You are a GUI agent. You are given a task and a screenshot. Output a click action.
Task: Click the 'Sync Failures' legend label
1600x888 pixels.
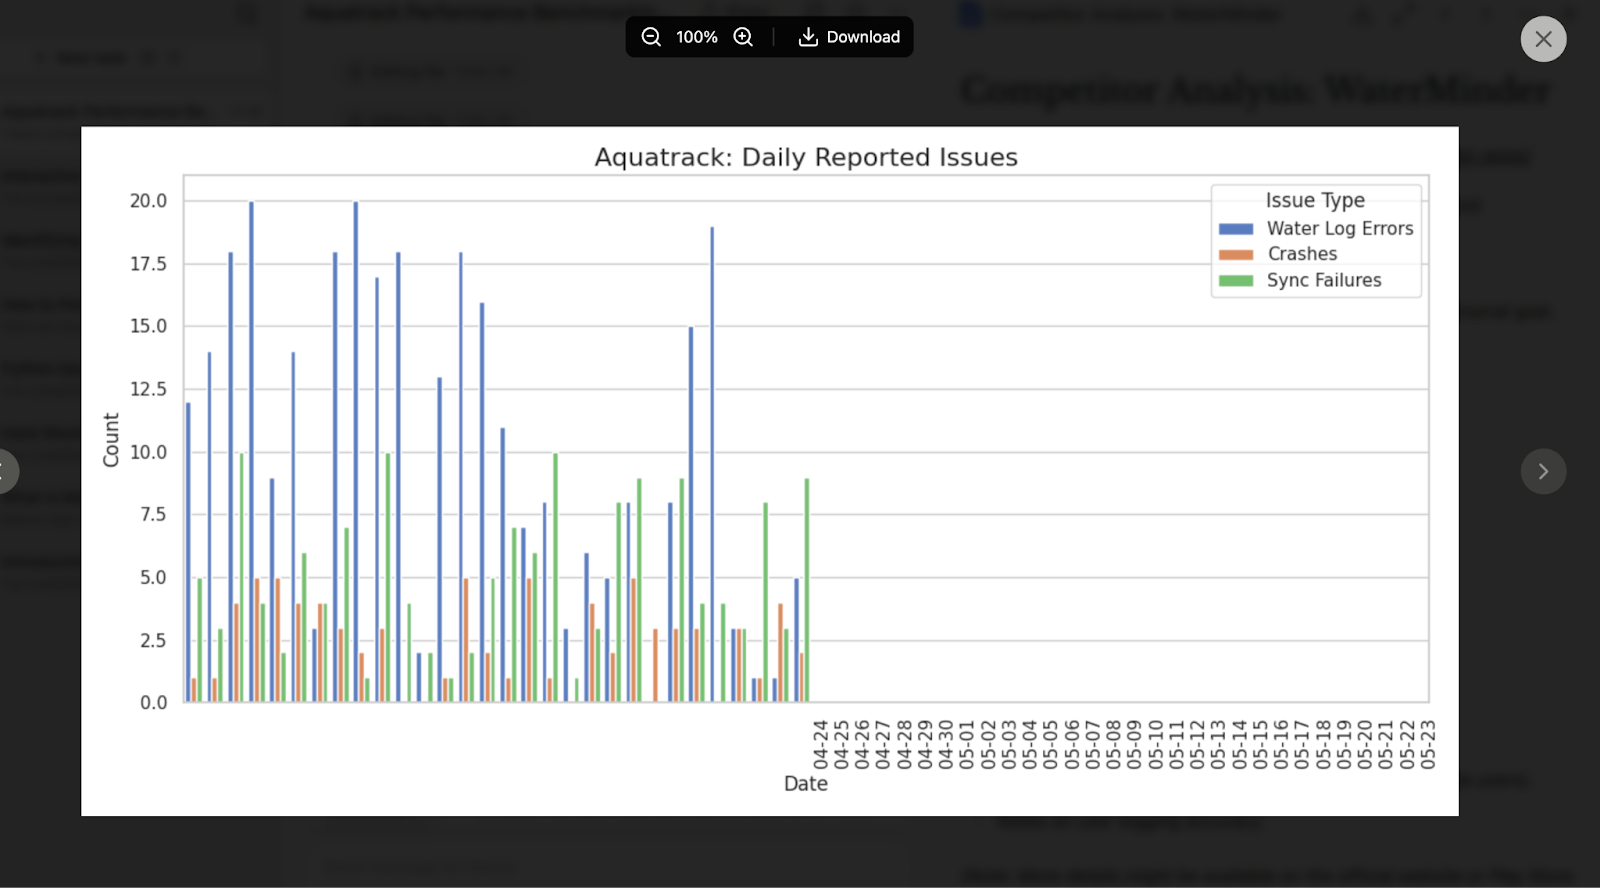pos(1324,281)
